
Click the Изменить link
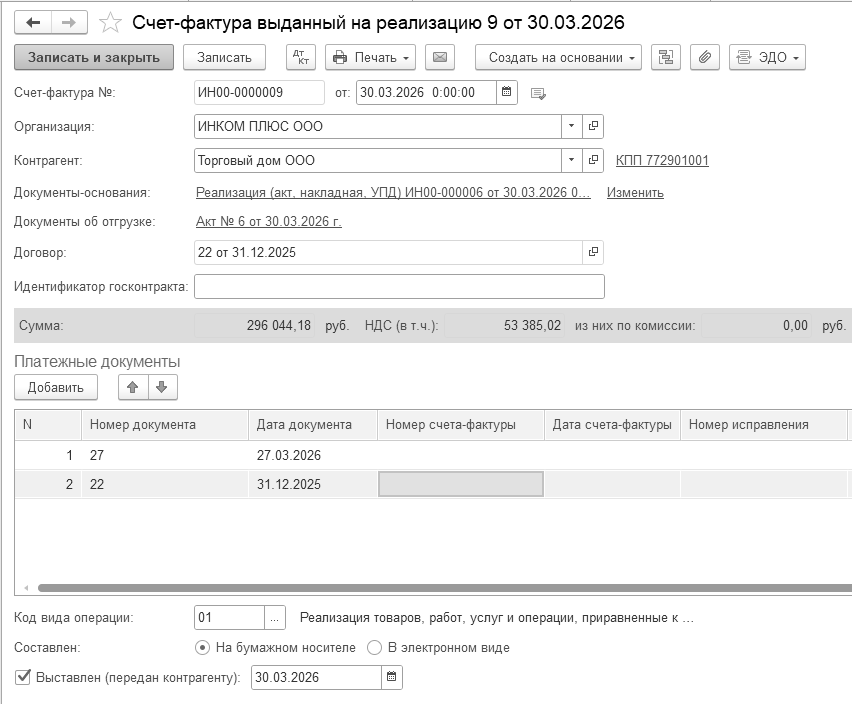[635, 192]
